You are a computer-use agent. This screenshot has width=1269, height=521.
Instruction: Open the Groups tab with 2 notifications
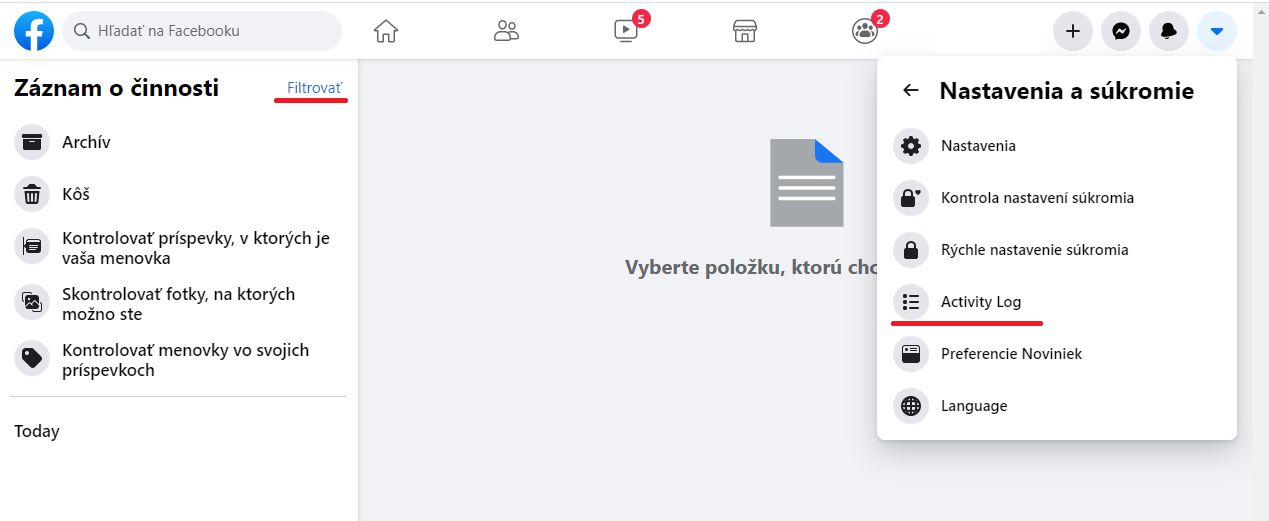(865, 31)
